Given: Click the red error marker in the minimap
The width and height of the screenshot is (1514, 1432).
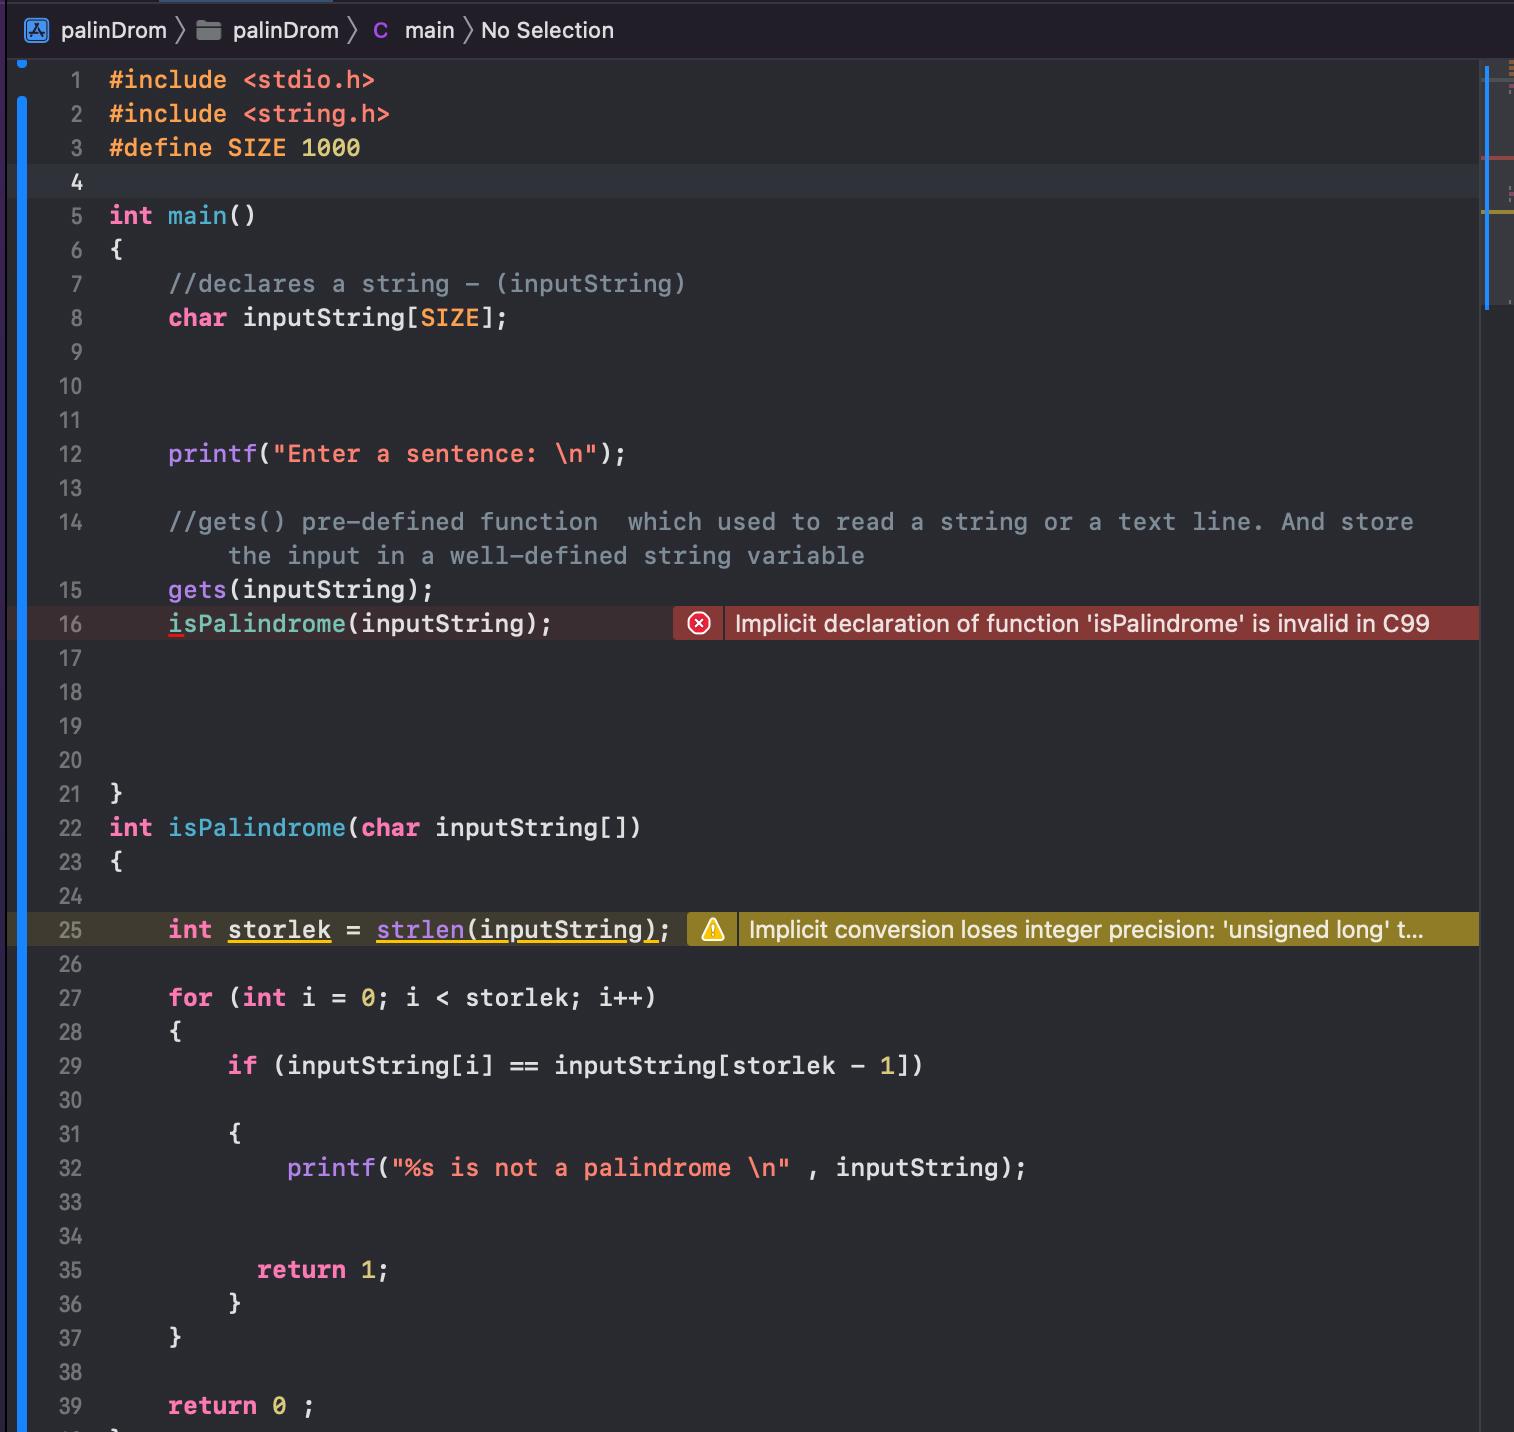Looking at the screenshot, I should (x=1496, y=158).
